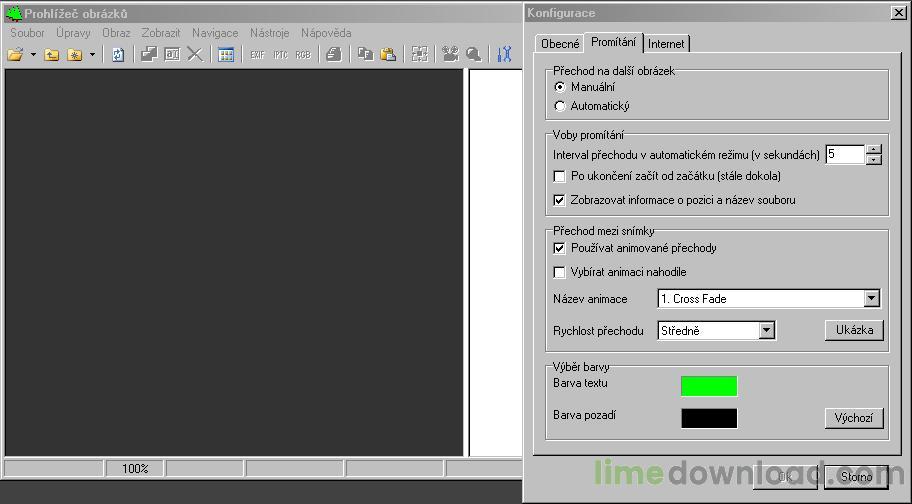The height and width of the screenshot is (504, 912).
Task: Click the favorite folders star icon
Action: (75, 55)
